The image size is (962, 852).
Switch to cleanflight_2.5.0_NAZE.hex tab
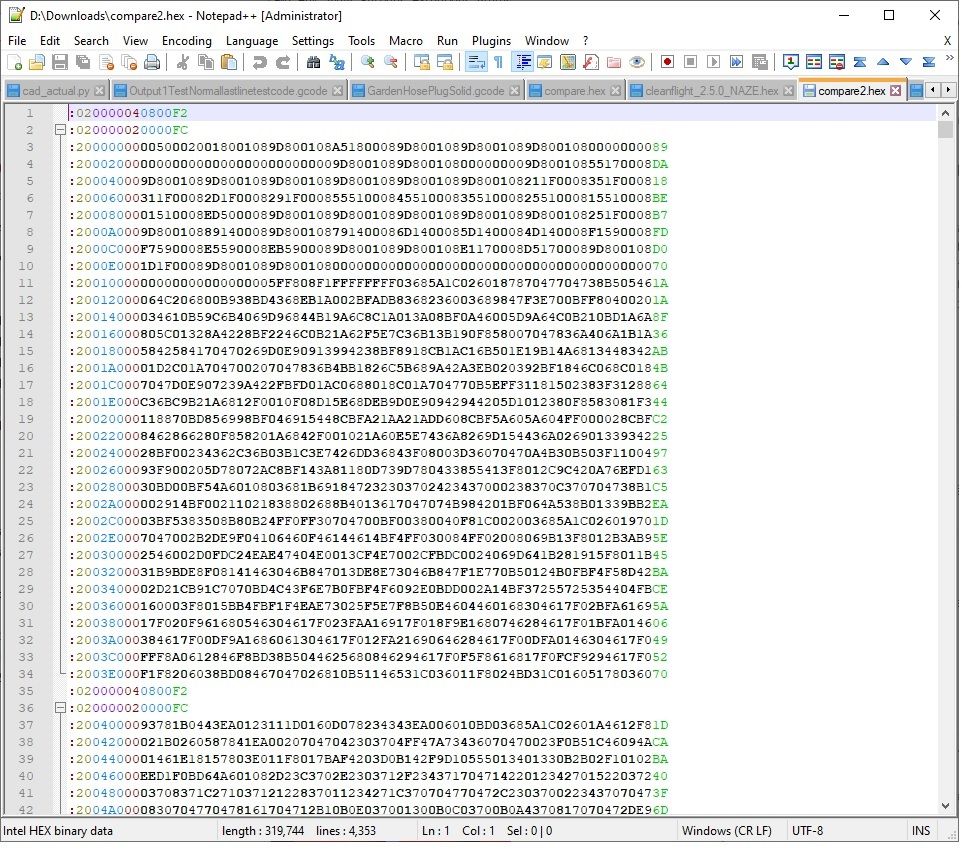tap(712, 91)
